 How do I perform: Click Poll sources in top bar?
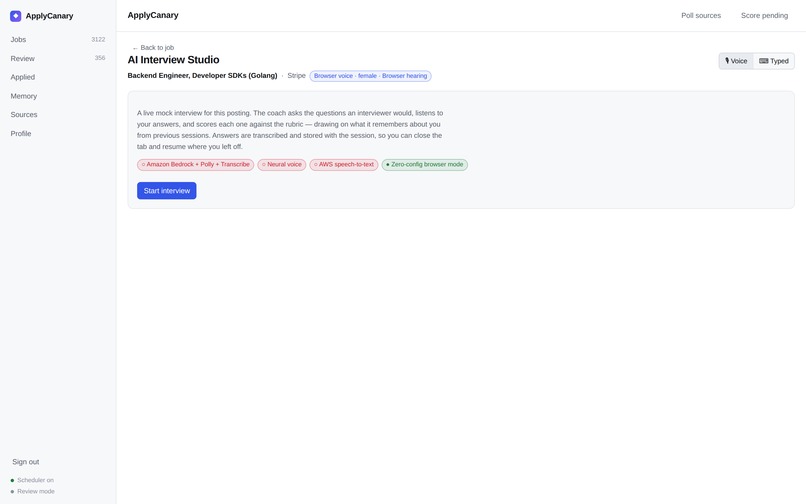tap(701, 15)
